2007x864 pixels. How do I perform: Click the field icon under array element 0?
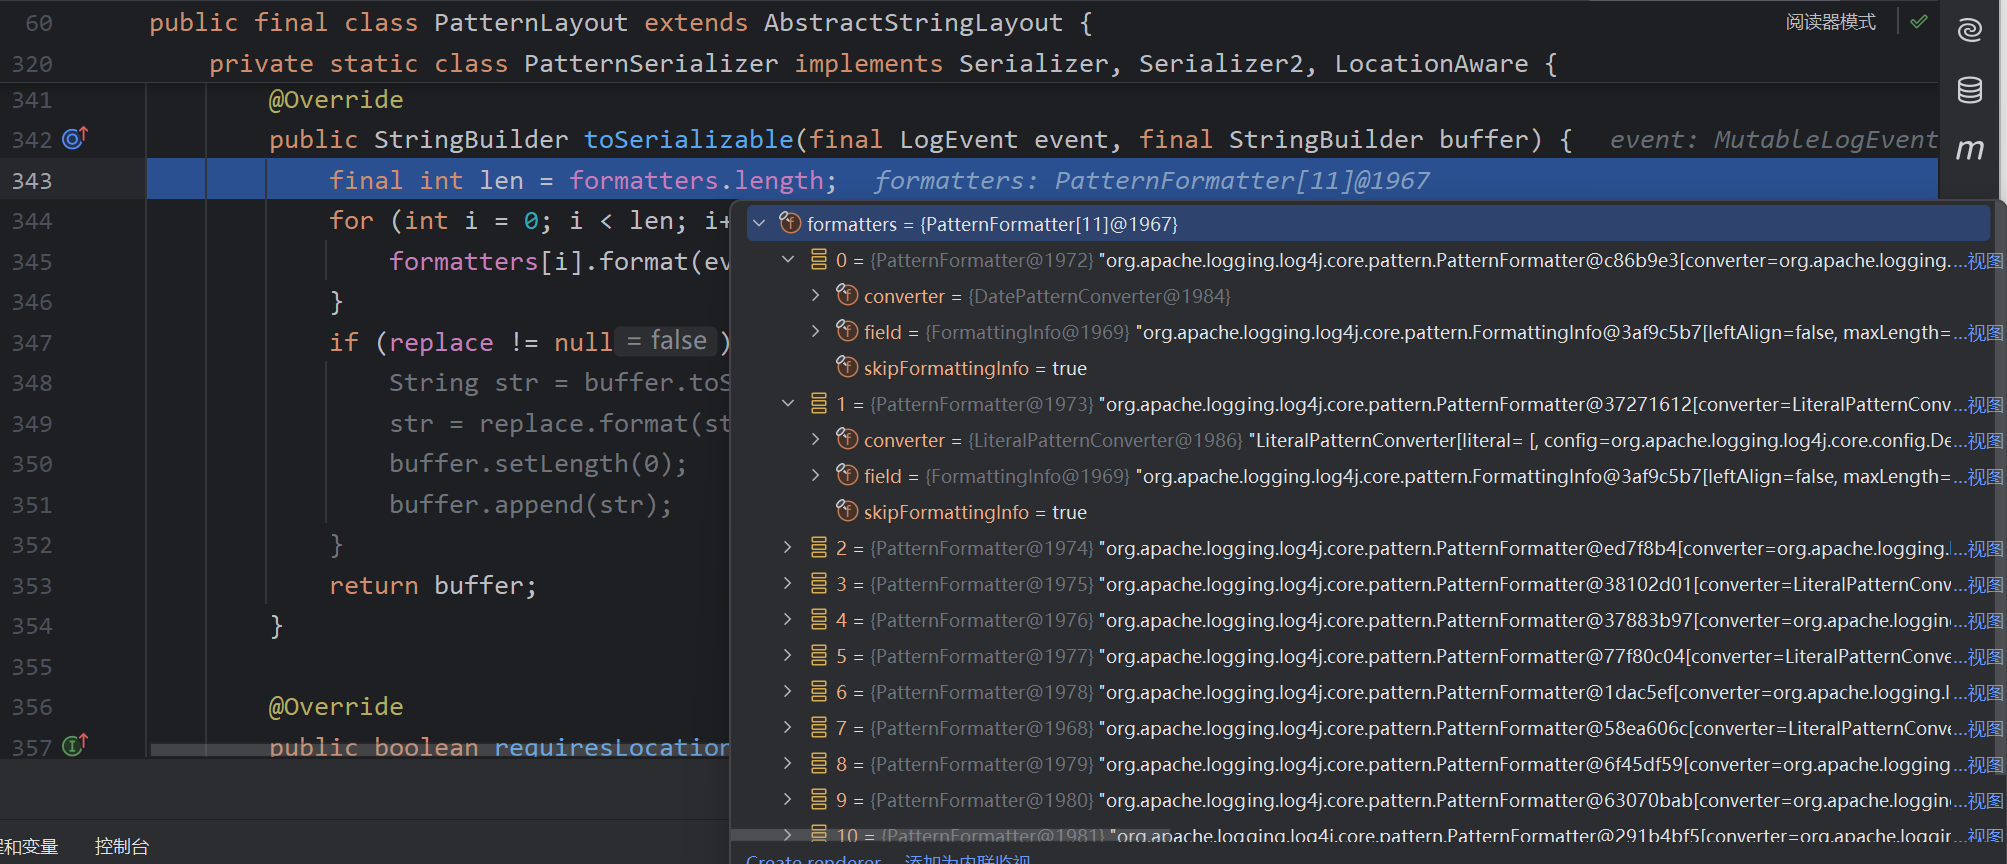[847, 331]
